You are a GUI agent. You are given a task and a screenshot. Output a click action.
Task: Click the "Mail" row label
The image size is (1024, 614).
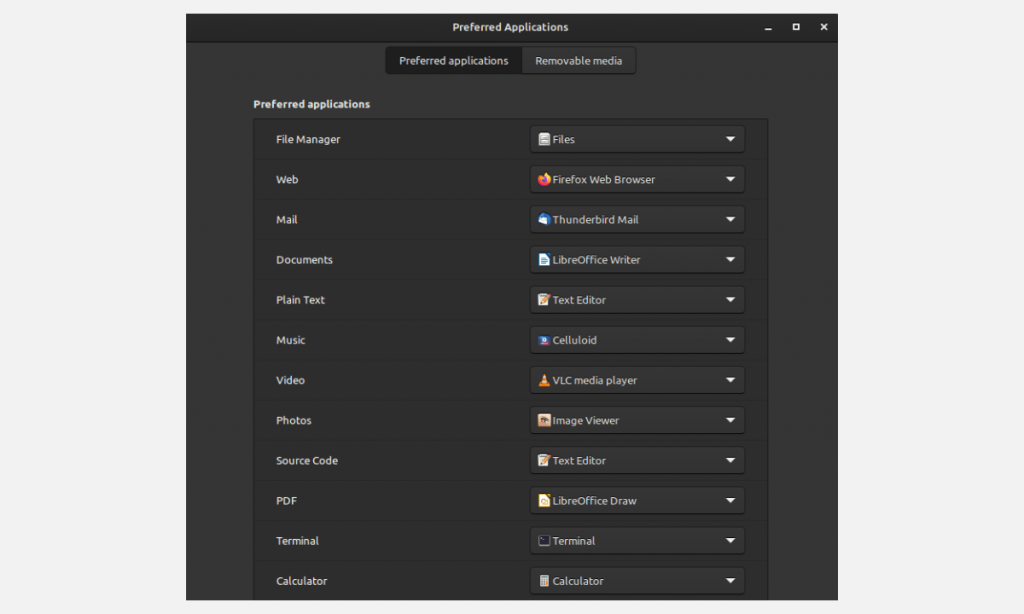click(287, 219)
